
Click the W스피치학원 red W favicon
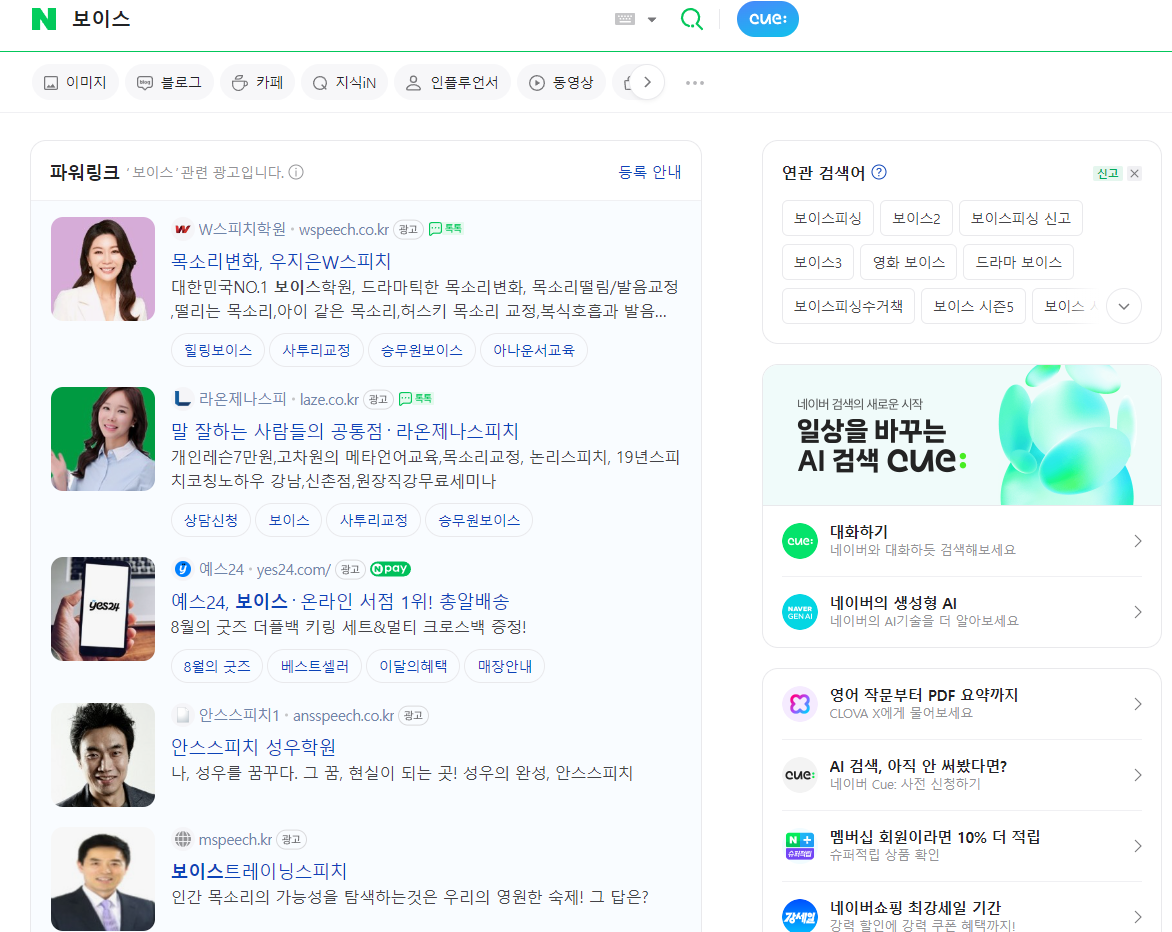[x=182, y=229]
